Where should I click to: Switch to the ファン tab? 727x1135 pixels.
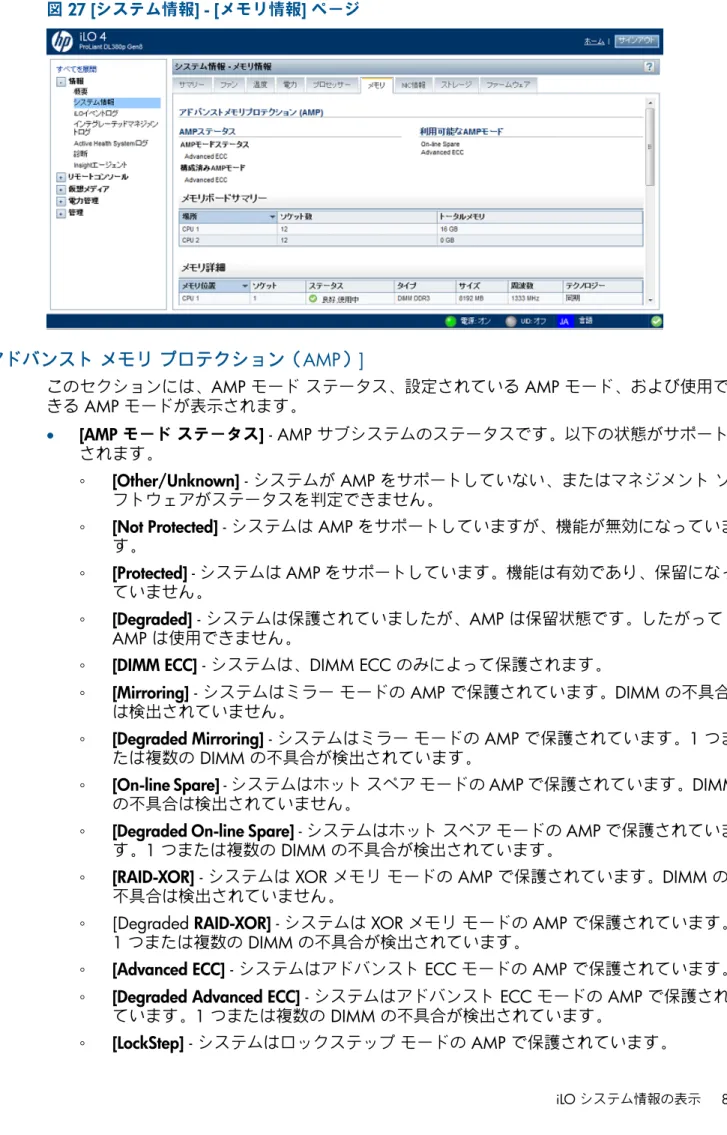click(x=229, y=85)
